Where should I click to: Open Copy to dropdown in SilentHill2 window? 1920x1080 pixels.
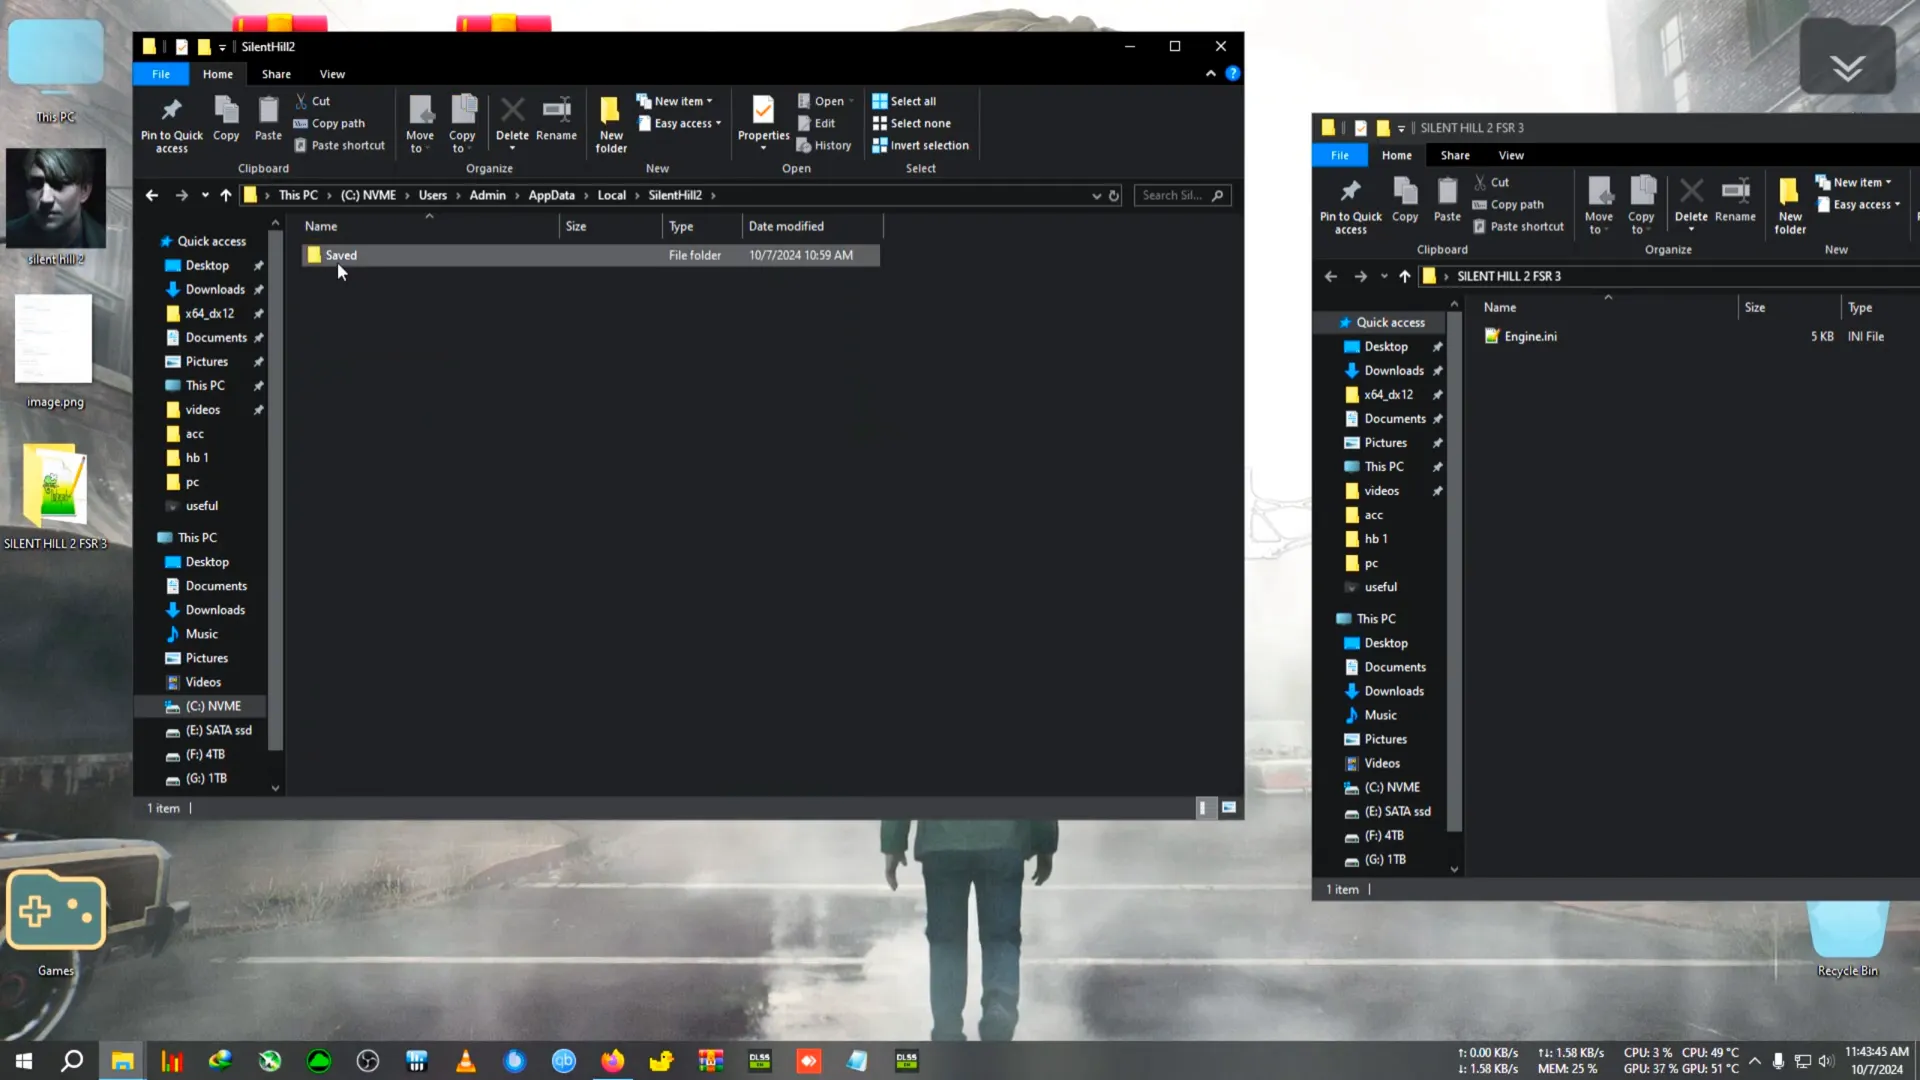pos(462,124)
